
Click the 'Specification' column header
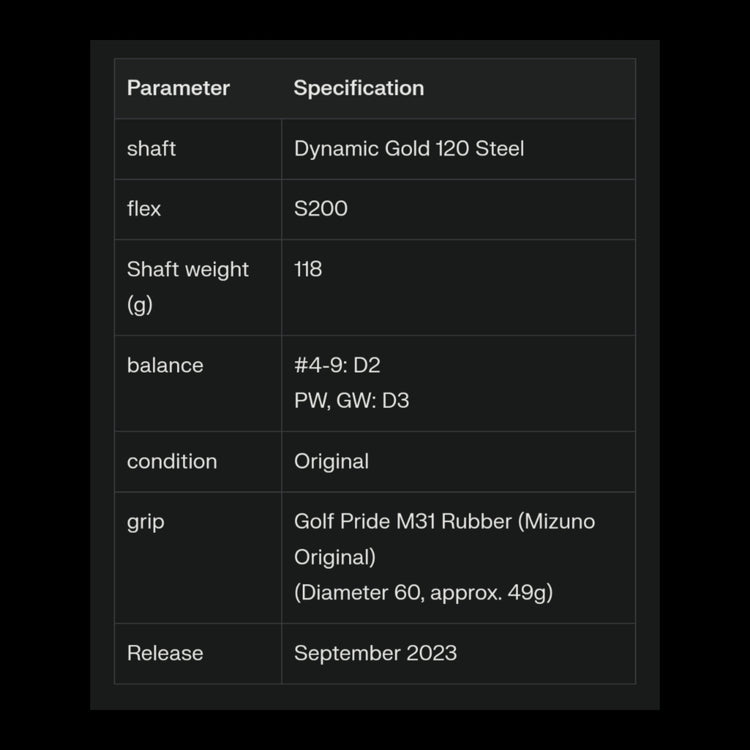coord(358,88)
